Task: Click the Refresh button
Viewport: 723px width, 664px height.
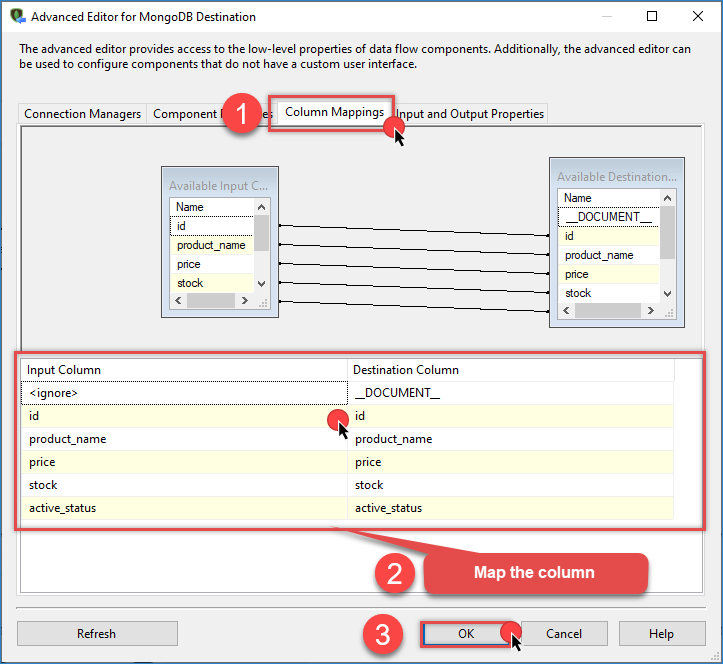Action: (97, 633)
